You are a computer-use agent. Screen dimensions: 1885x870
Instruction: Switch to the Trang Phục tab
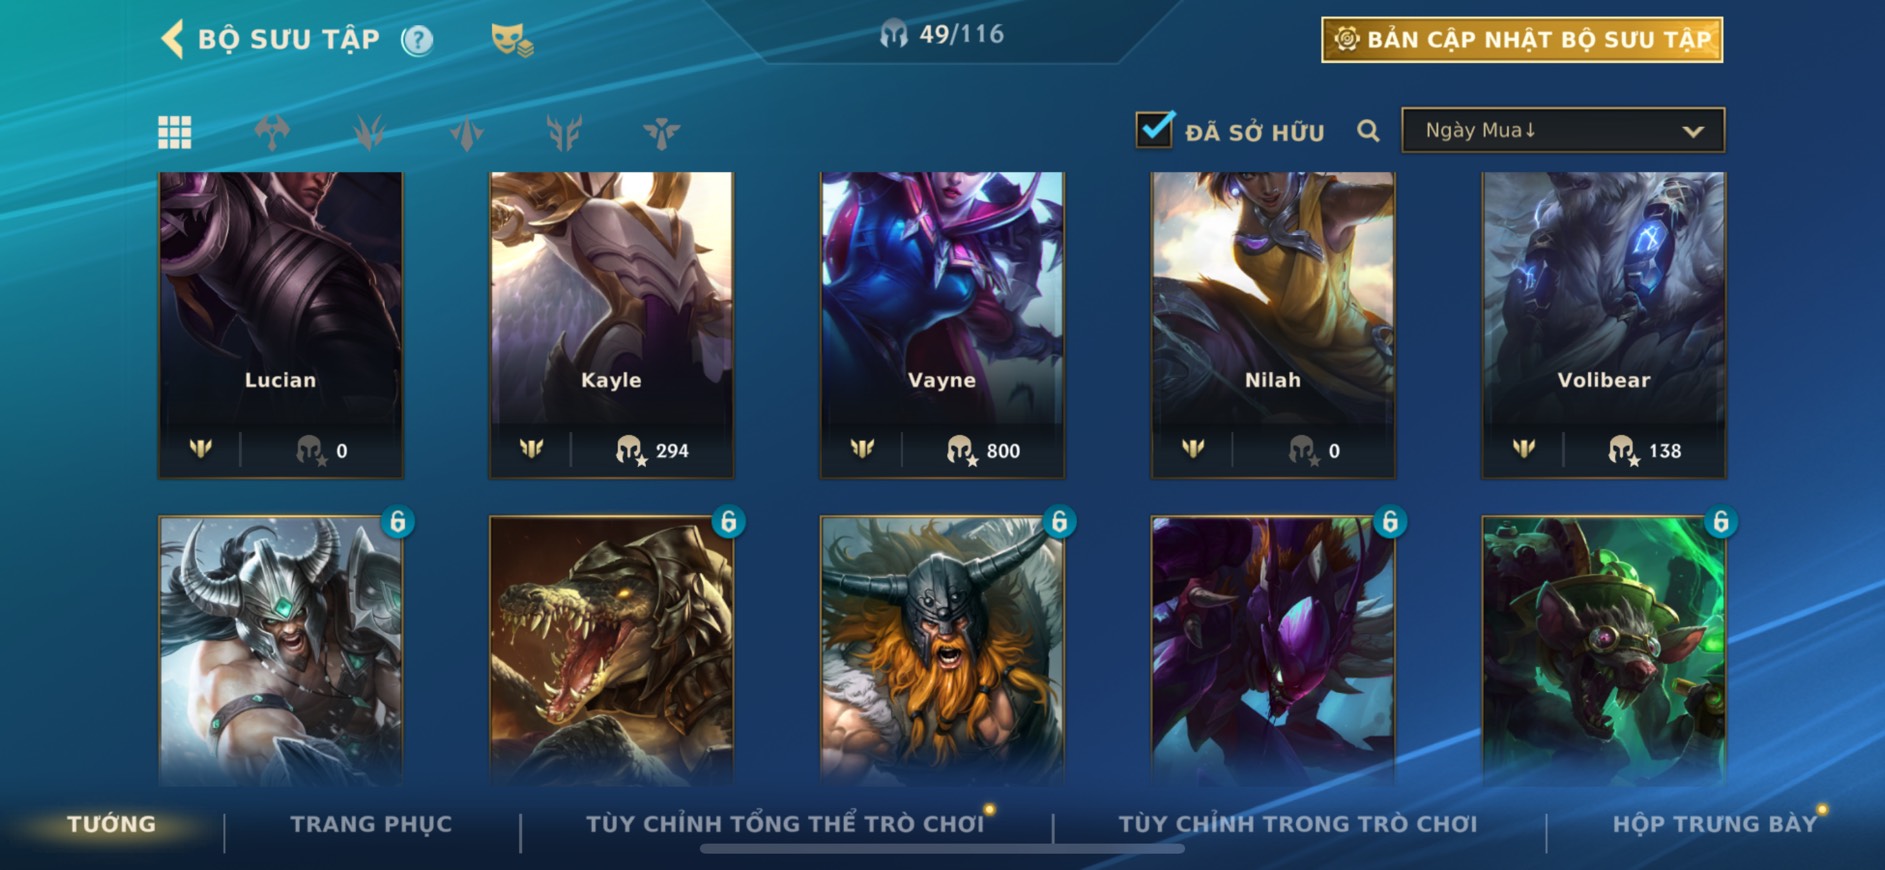[x=371, y=824]
